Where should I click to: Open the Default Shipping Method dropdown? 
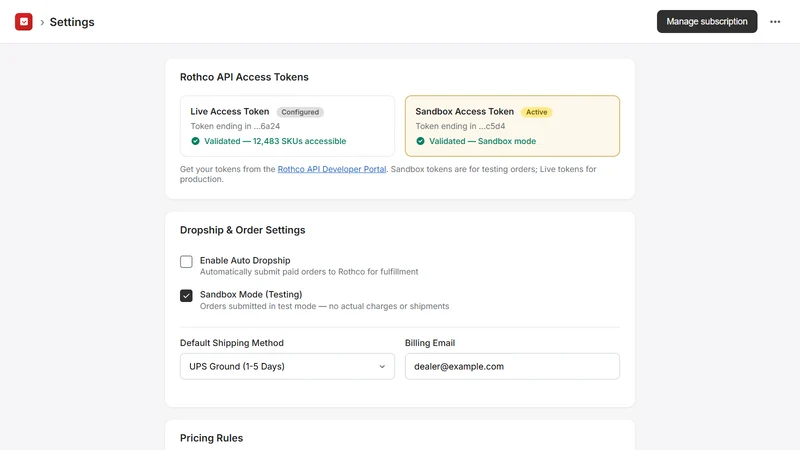click(287, 366)
